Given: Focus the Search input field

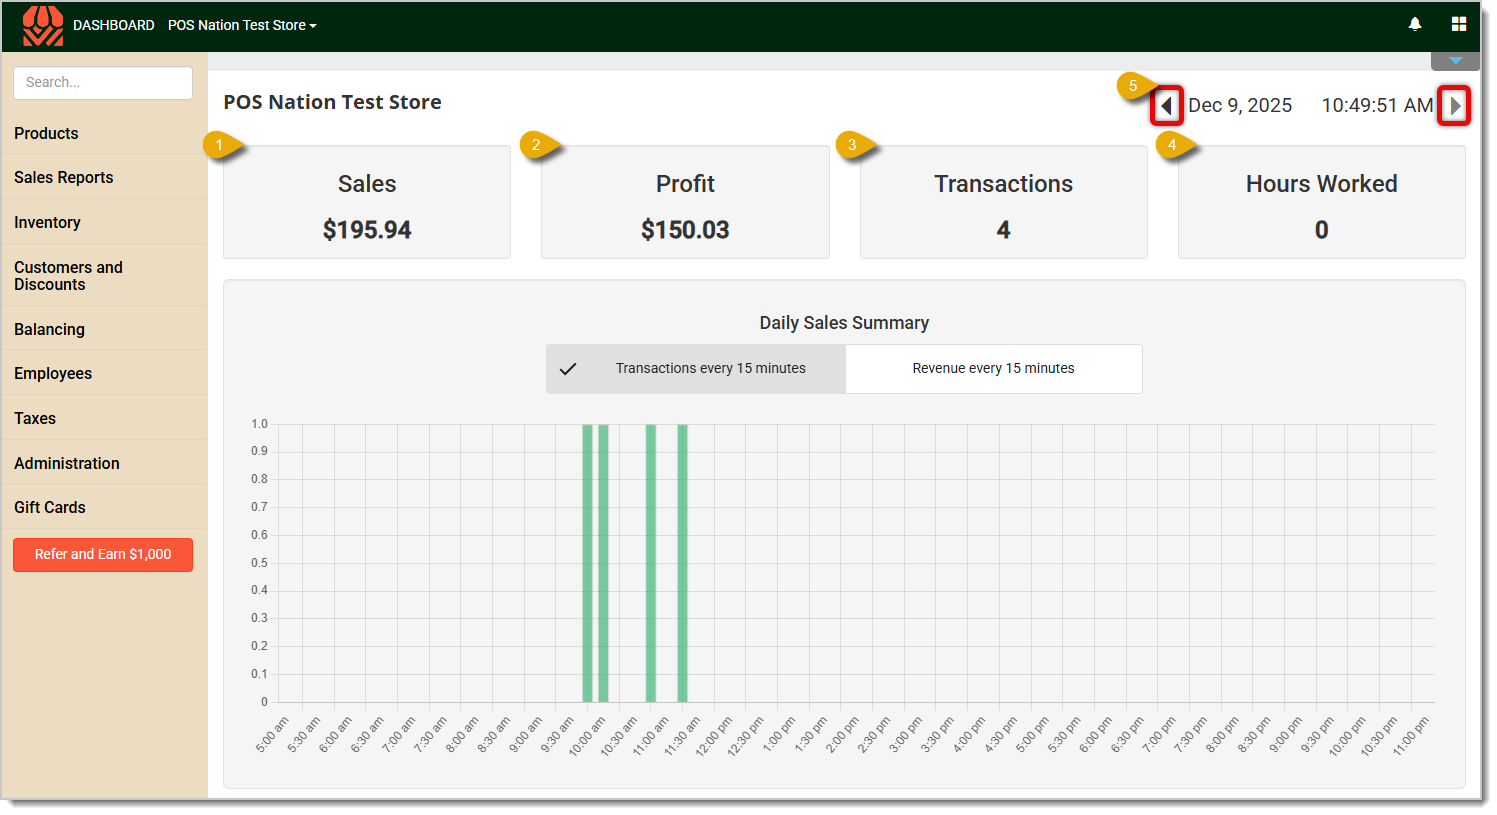Looking at the screenshot, I should coord(103,83).
